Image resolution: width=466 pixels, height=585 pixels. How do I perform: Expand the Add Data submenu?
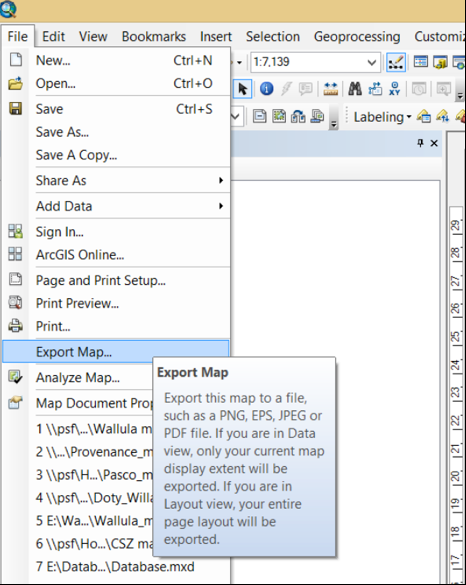[129, 206]
